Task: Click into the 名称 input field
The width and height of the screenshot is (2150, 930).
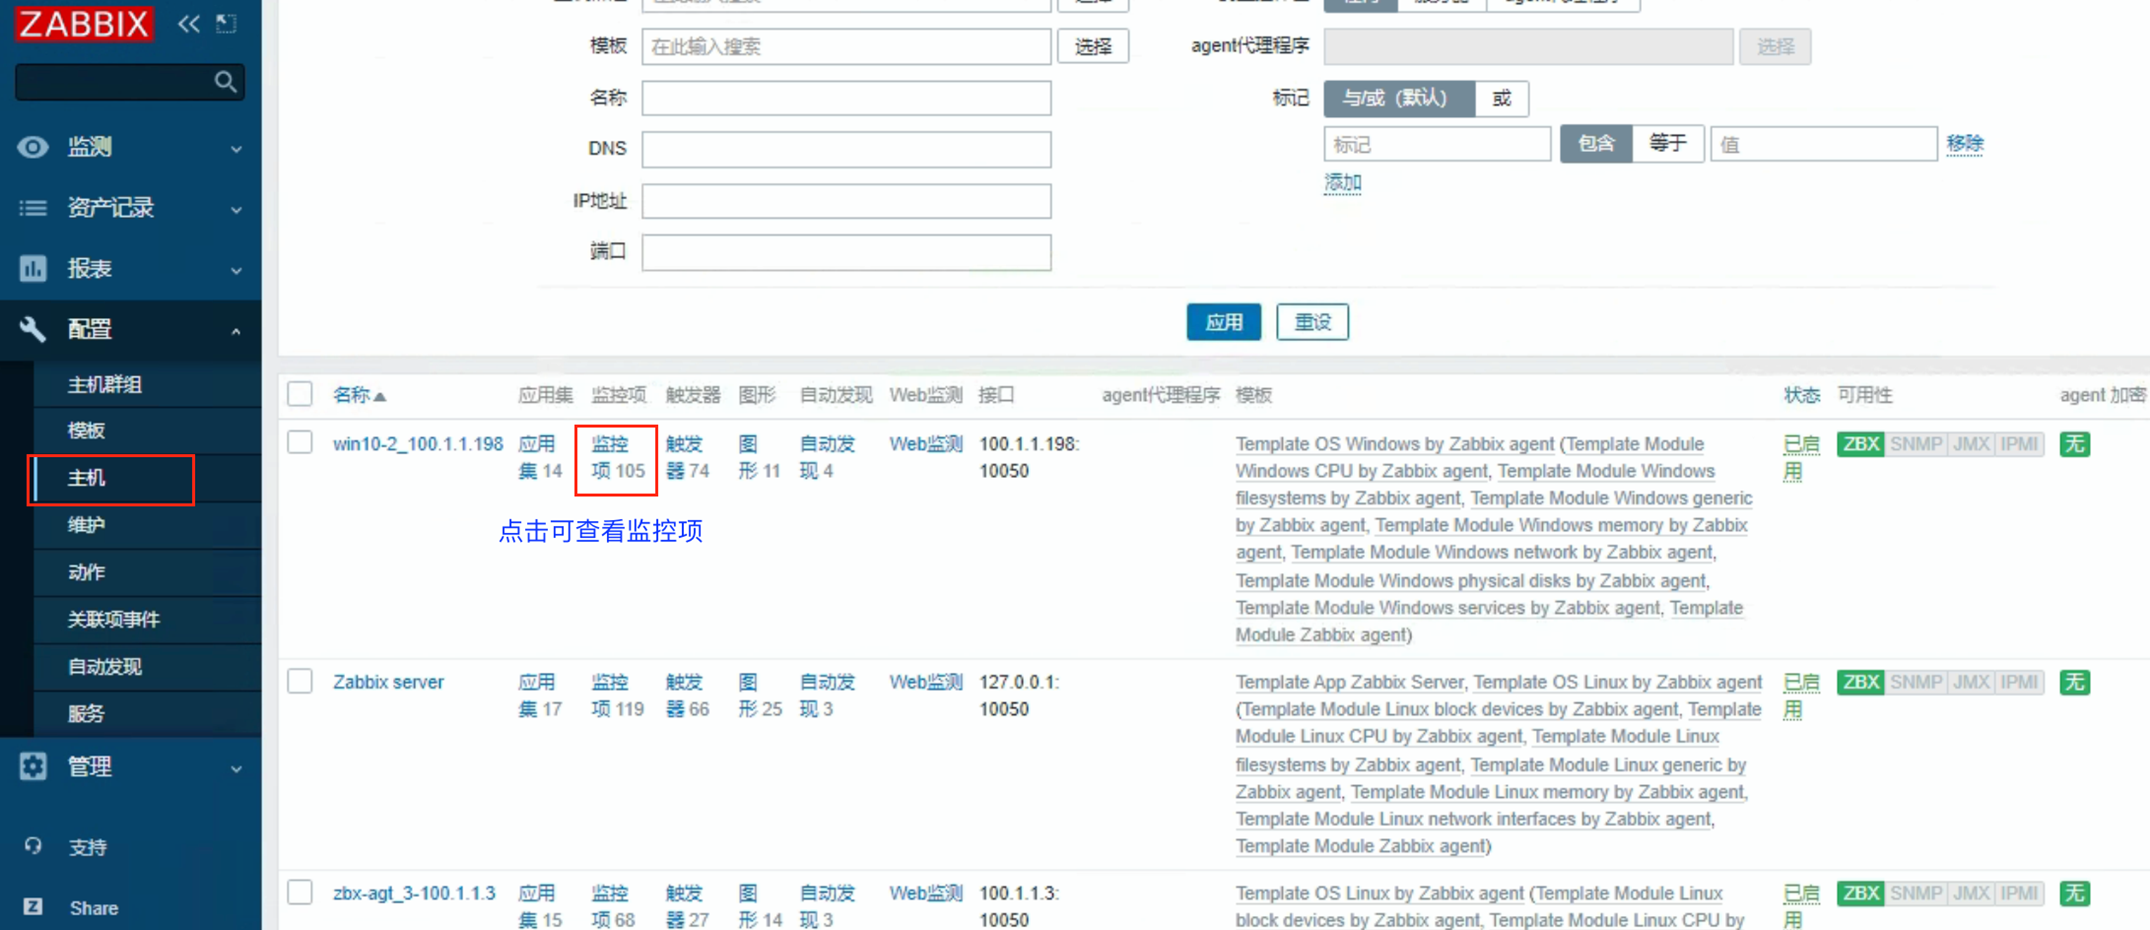Action: (x=846, y=98)
